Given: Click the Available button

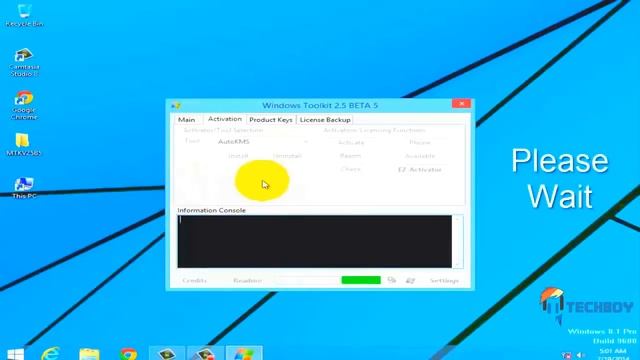Looking at the screenshot, I should (420, 156).
